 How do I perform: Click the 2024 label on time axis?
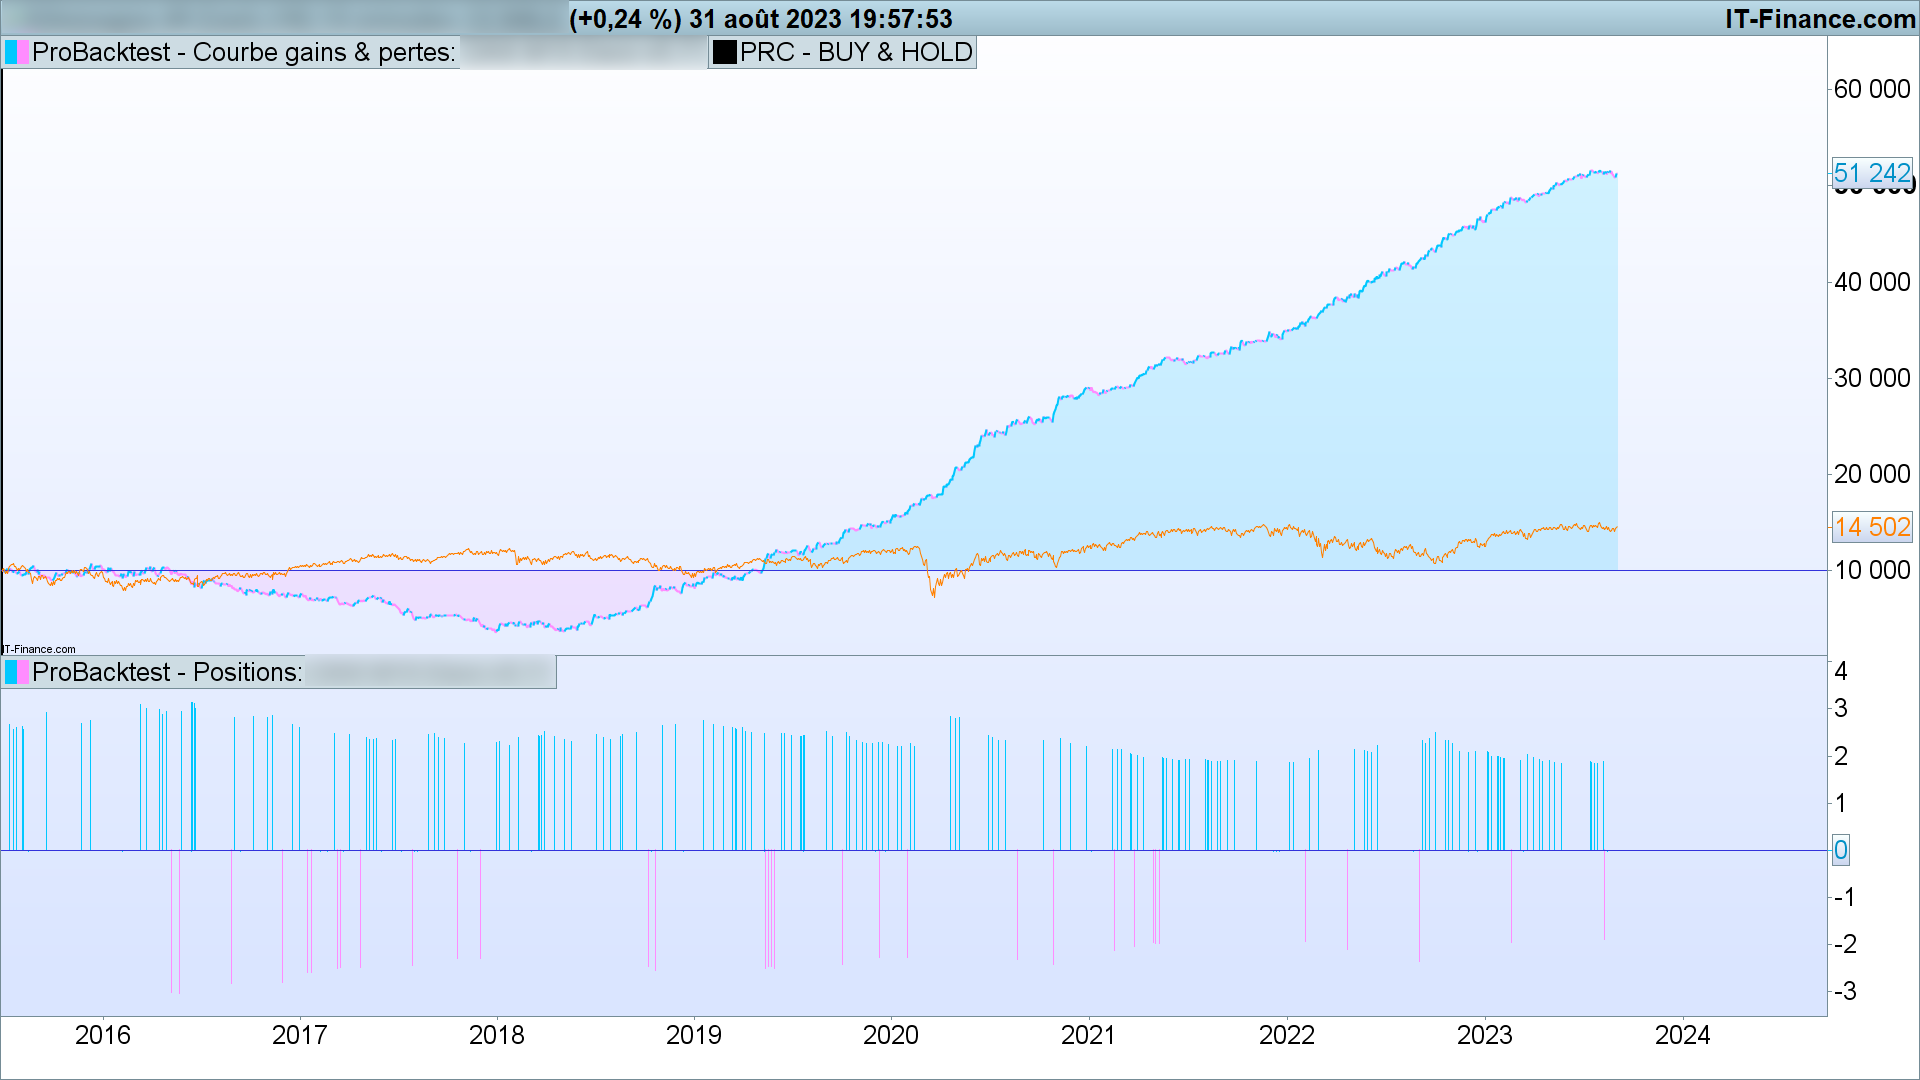point(1682,1035)
